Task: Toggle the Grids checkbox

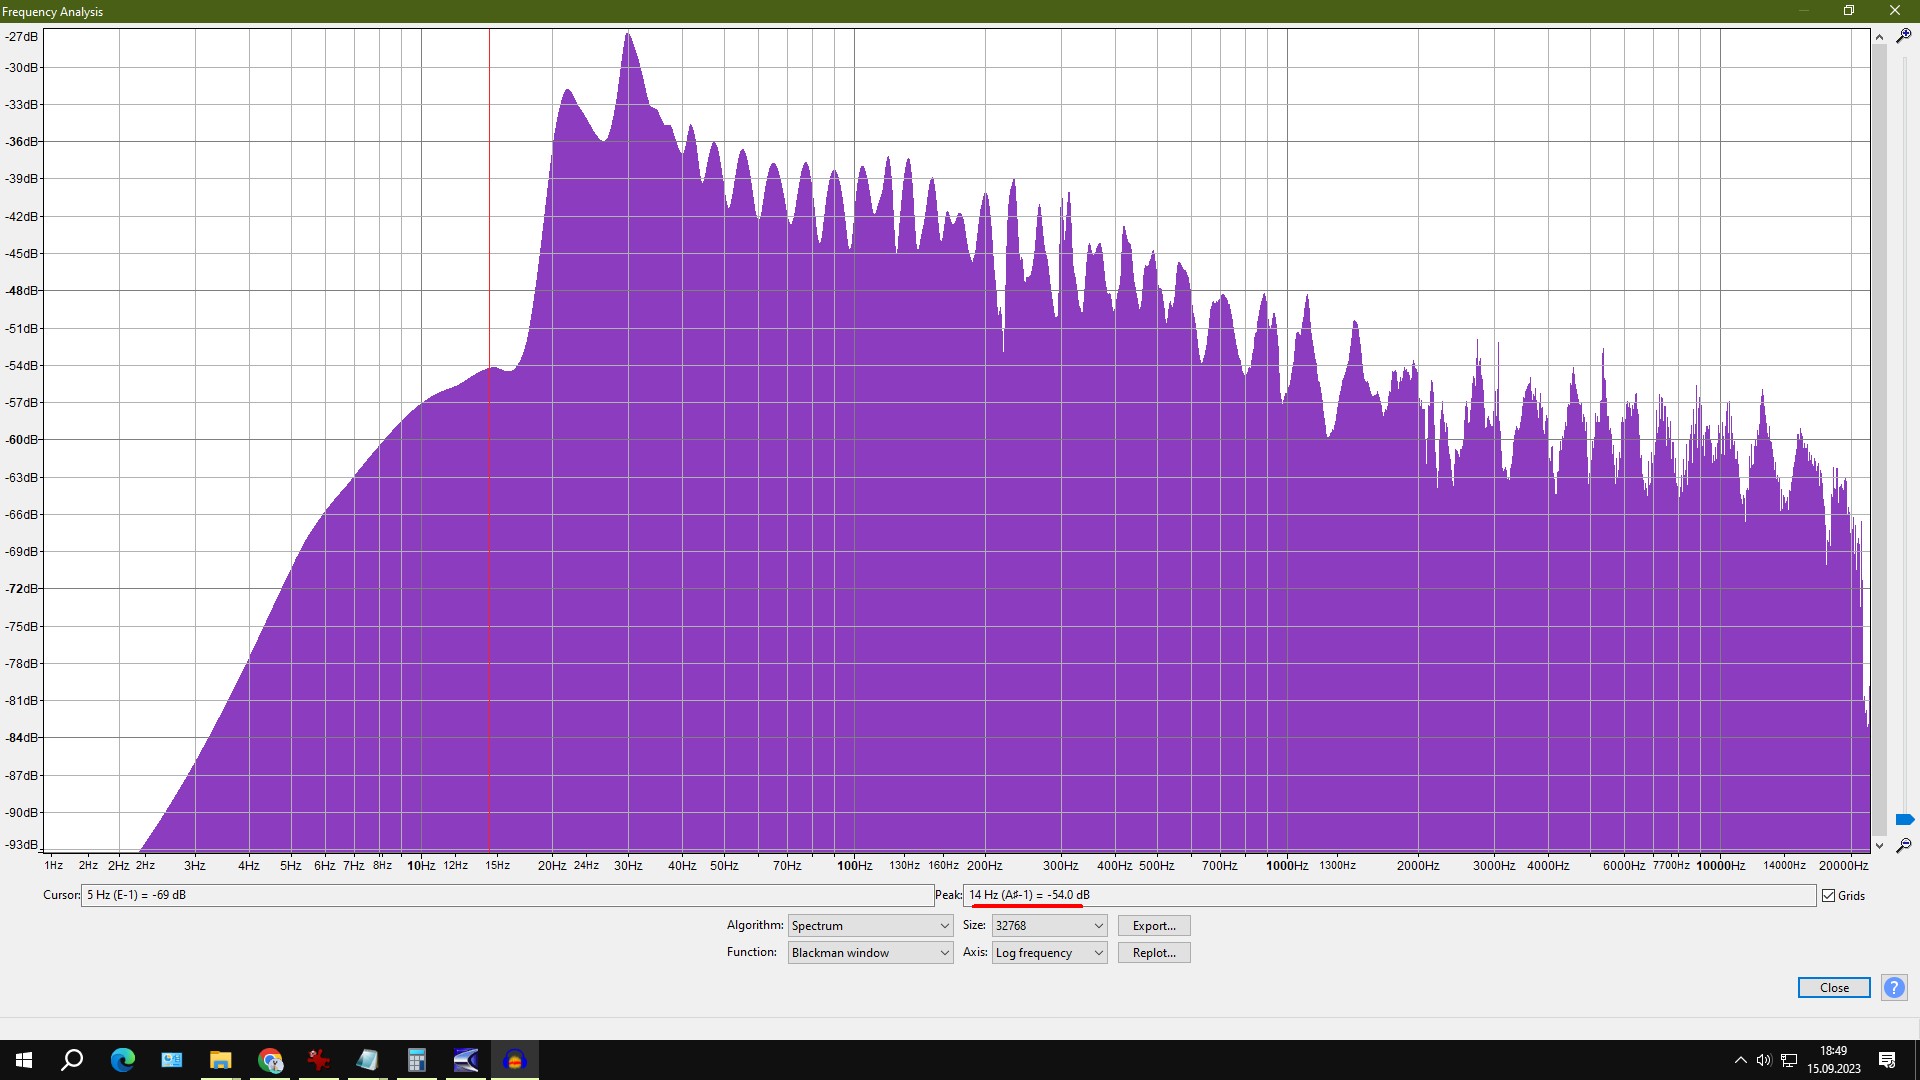Action: pos(1828,896)
